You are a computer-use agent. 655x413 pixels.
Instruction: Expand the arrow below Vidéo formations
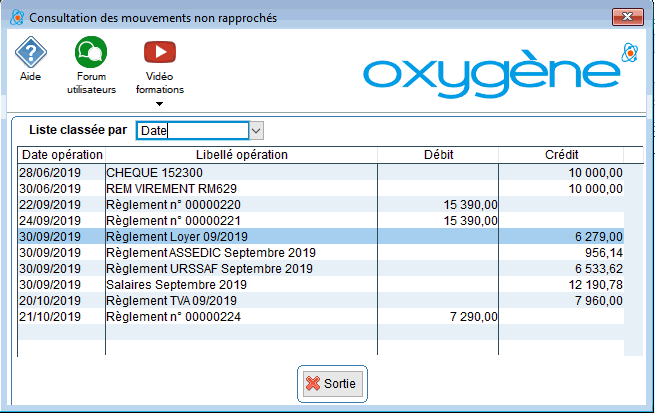(x=160, y=103)
